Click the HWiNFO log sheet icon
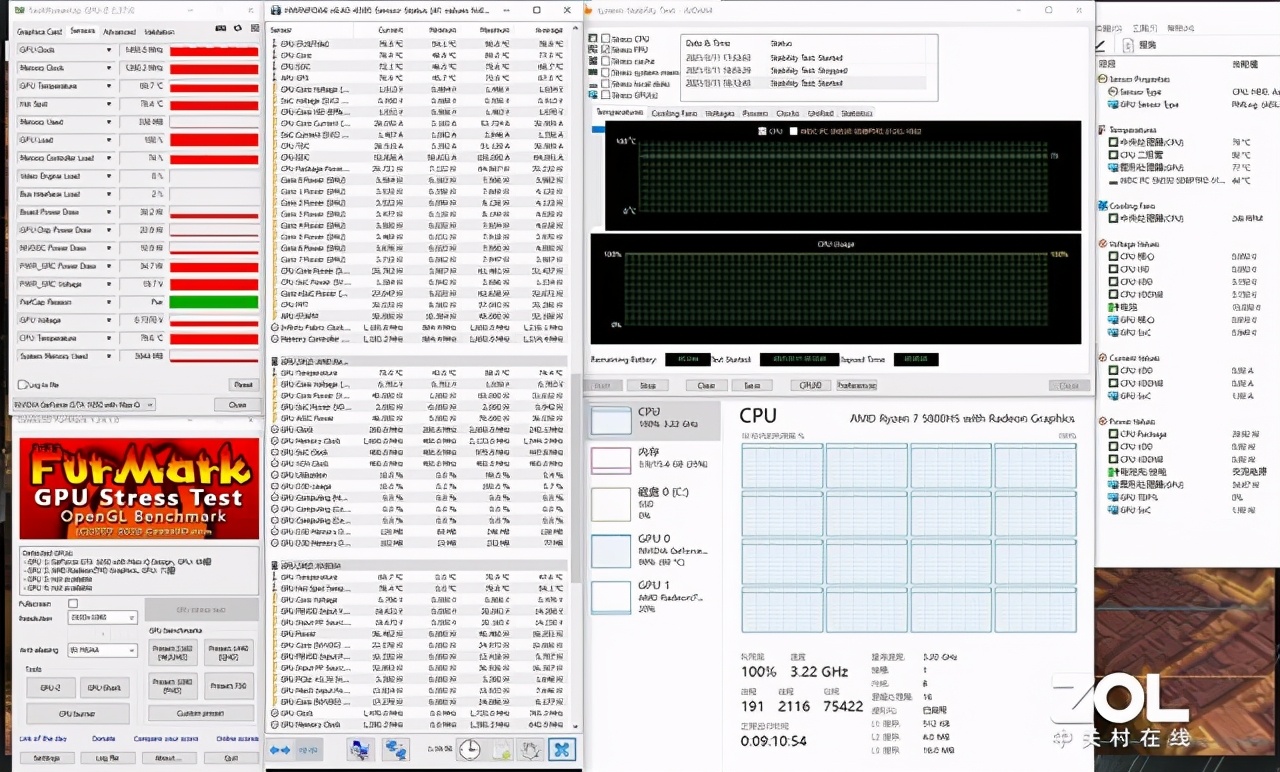The height and width of the screenshot is (772, 1280). pyautogui.click(x=502, y=749)
